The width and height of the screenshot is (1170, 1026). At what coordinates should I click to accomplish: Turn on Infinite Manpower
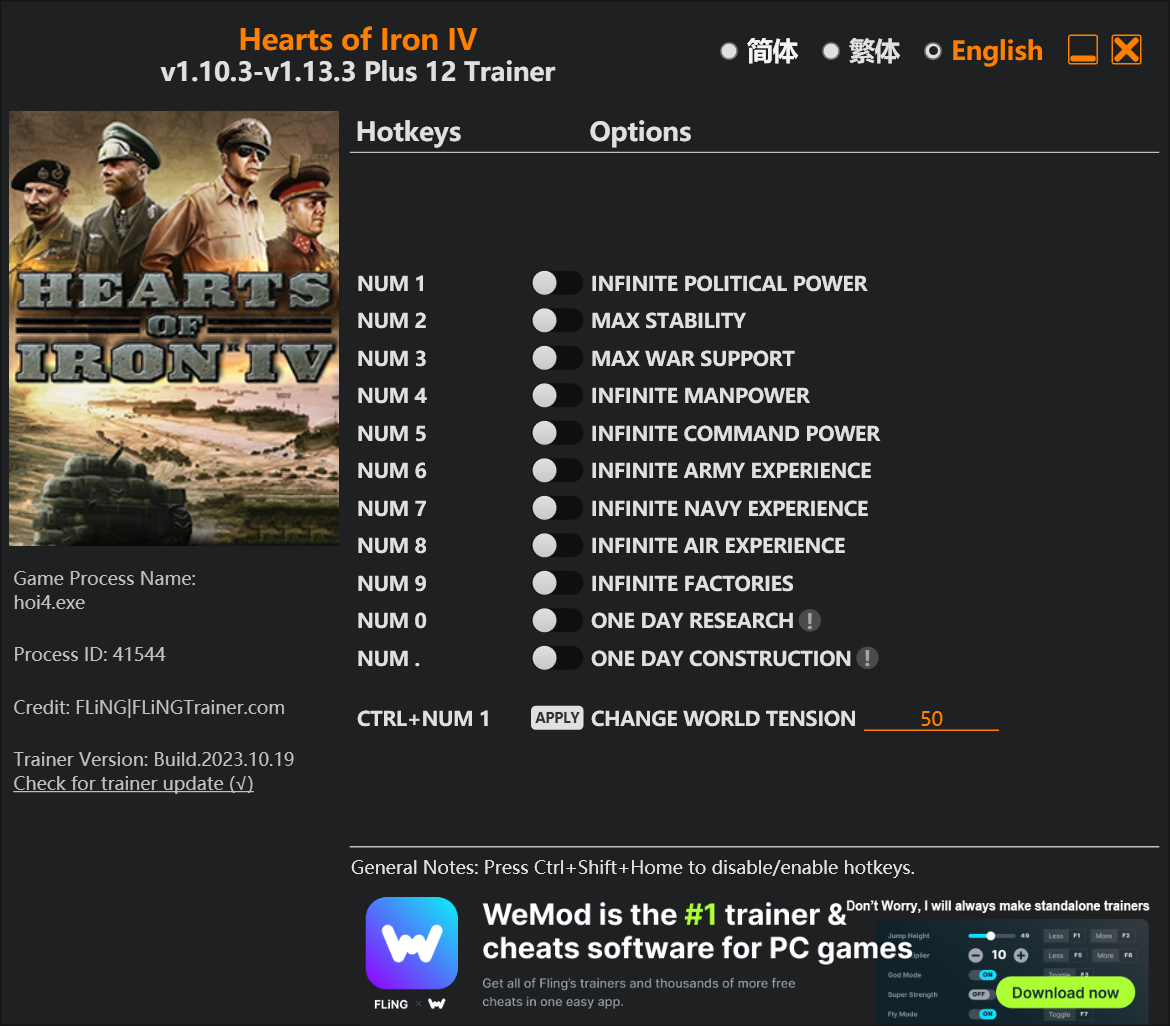tap(557, 395)
